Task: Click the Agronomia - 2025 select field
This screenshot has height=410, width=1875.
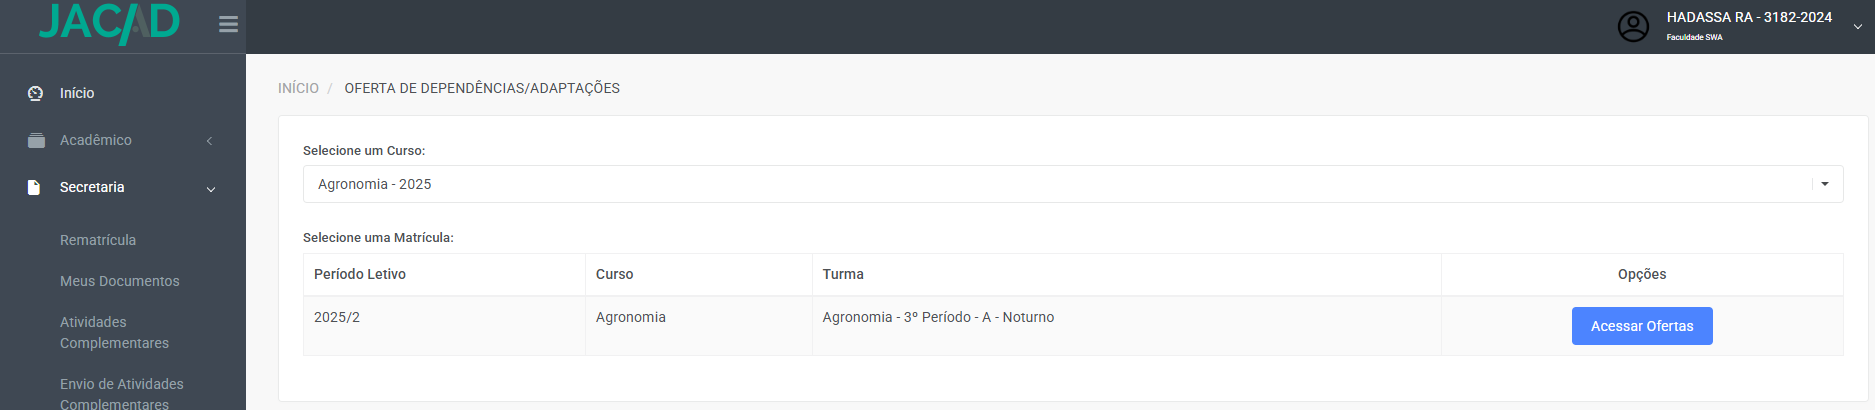Action: [x=1073, y=184]
